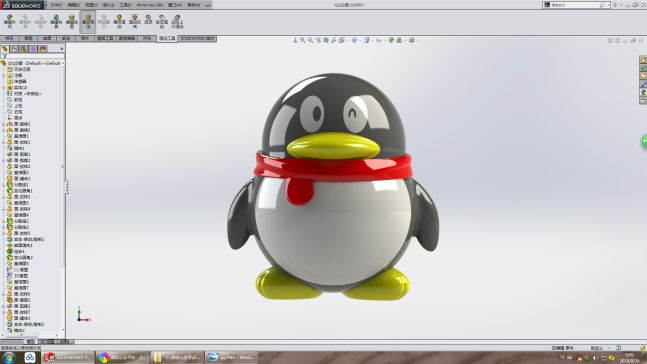Click the Edit Appearance (编辑外观) ribbon tool
This screenshot has width=647, height=364.
click(x=9, y=21)
